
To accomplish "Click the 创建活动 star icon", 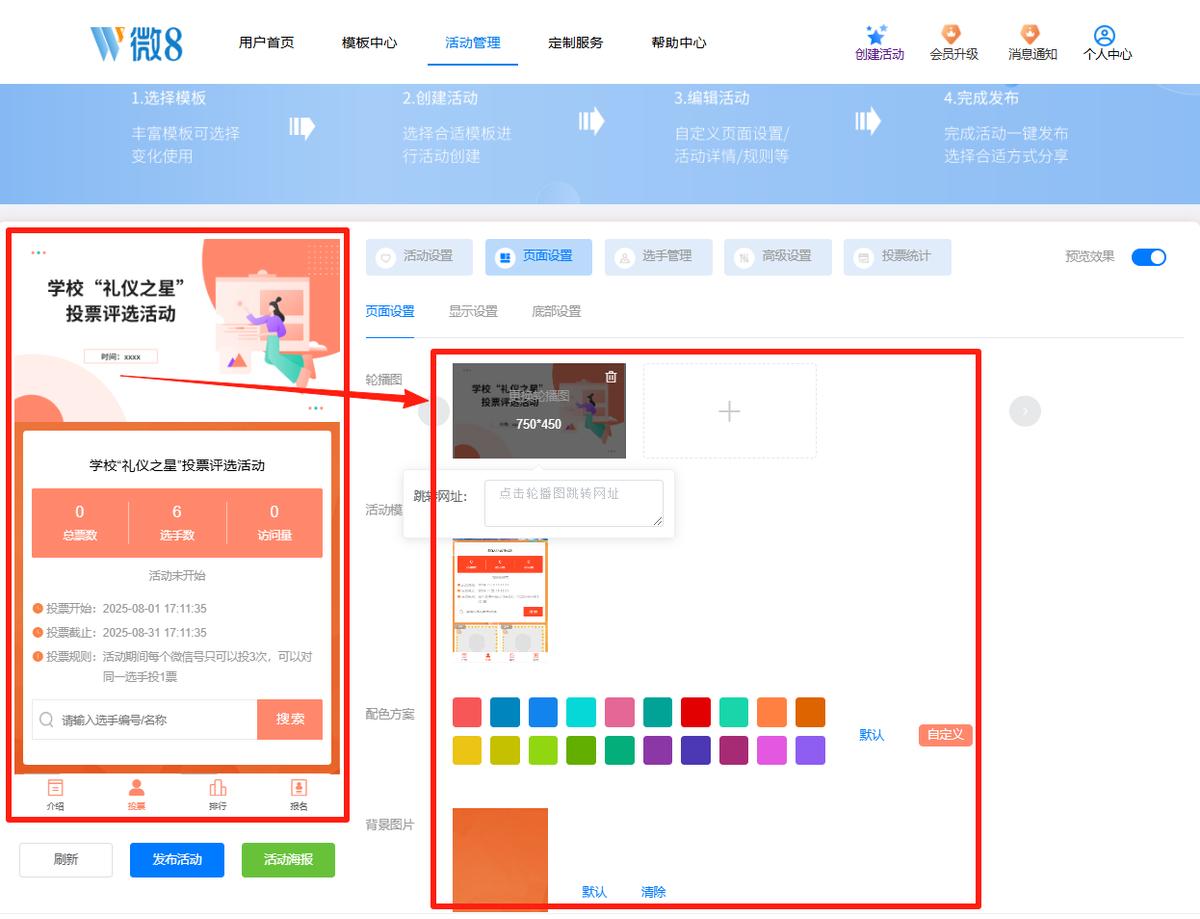I will click(877, 35).
